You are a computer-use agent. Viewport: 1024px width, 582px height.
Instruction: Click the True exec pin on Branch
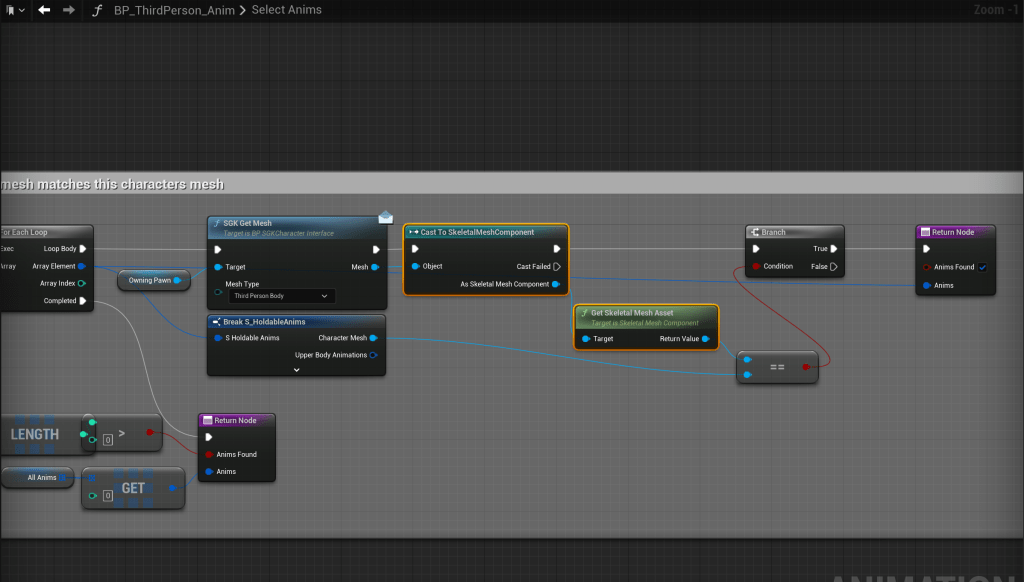[834, 249]
